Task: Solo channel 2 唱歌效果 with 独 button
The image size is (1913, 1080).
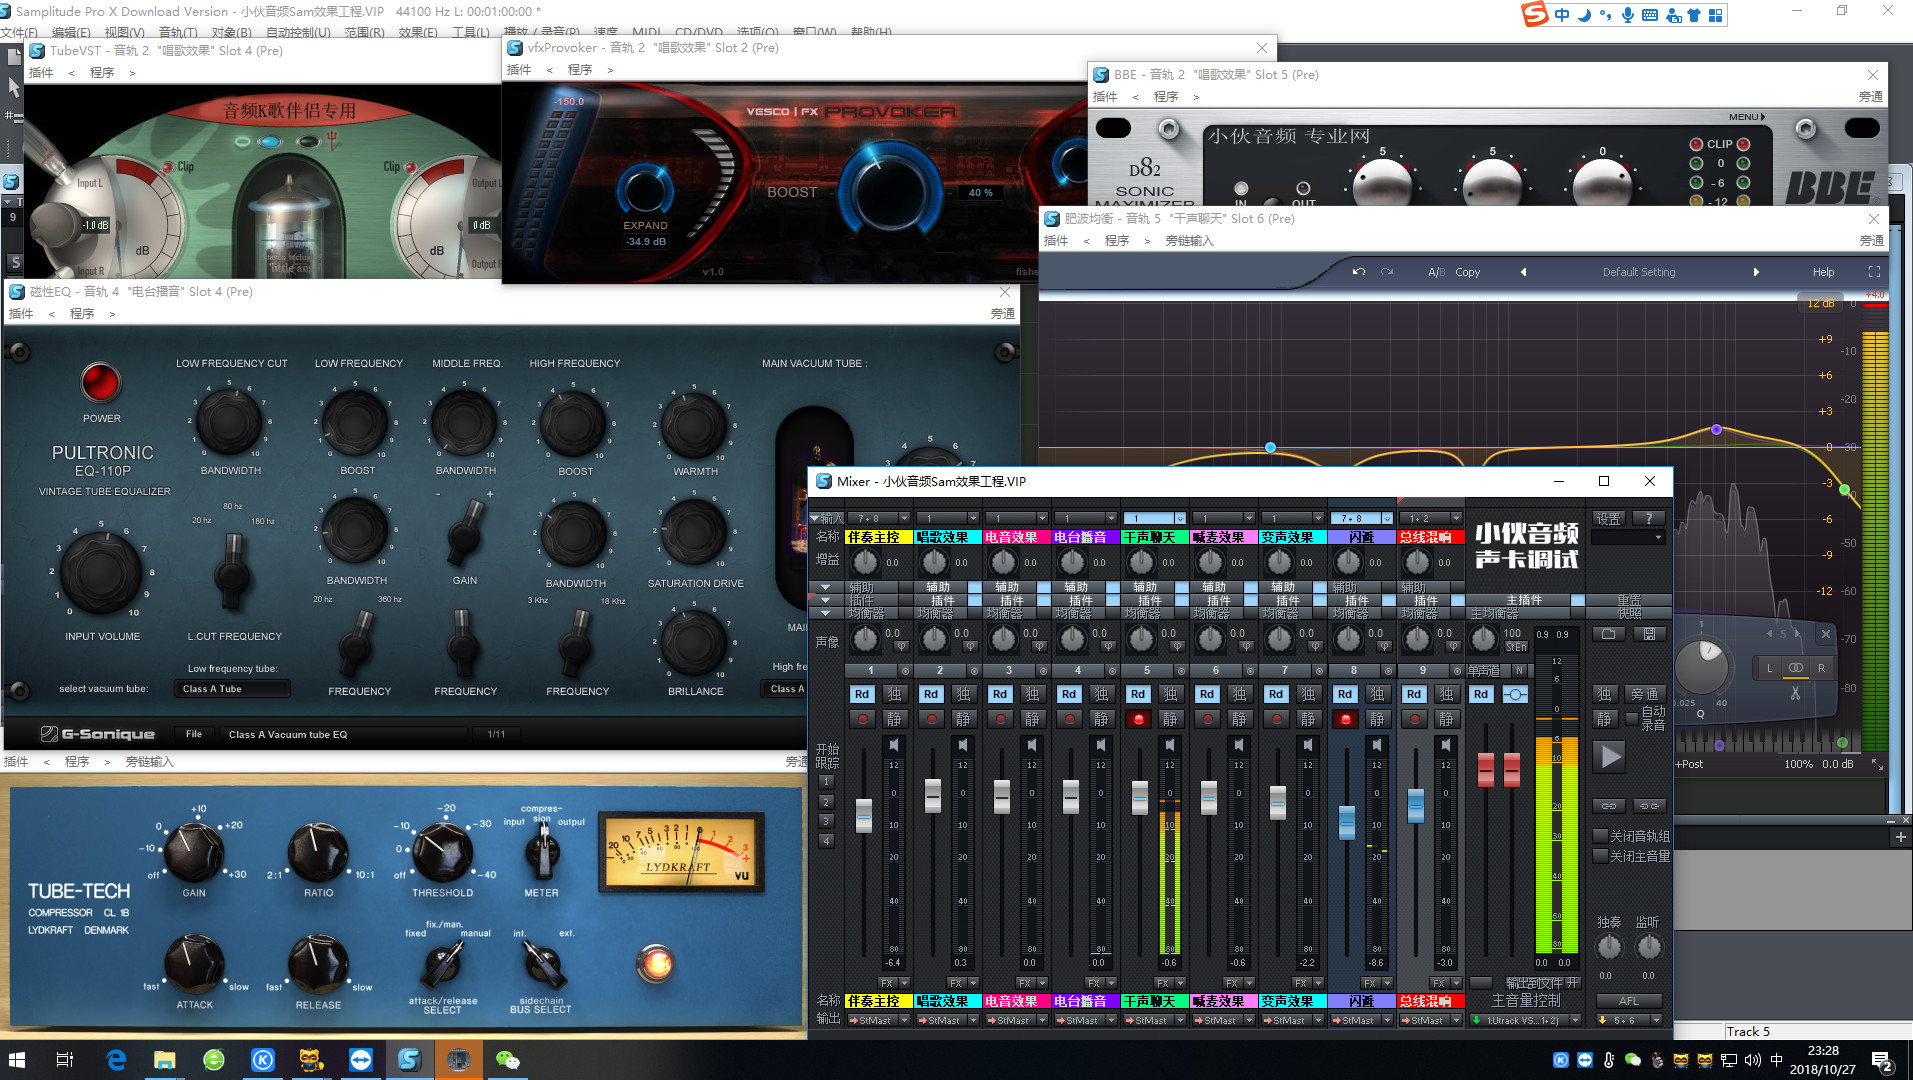Action: pyautogui.click(x=963, y=694)
